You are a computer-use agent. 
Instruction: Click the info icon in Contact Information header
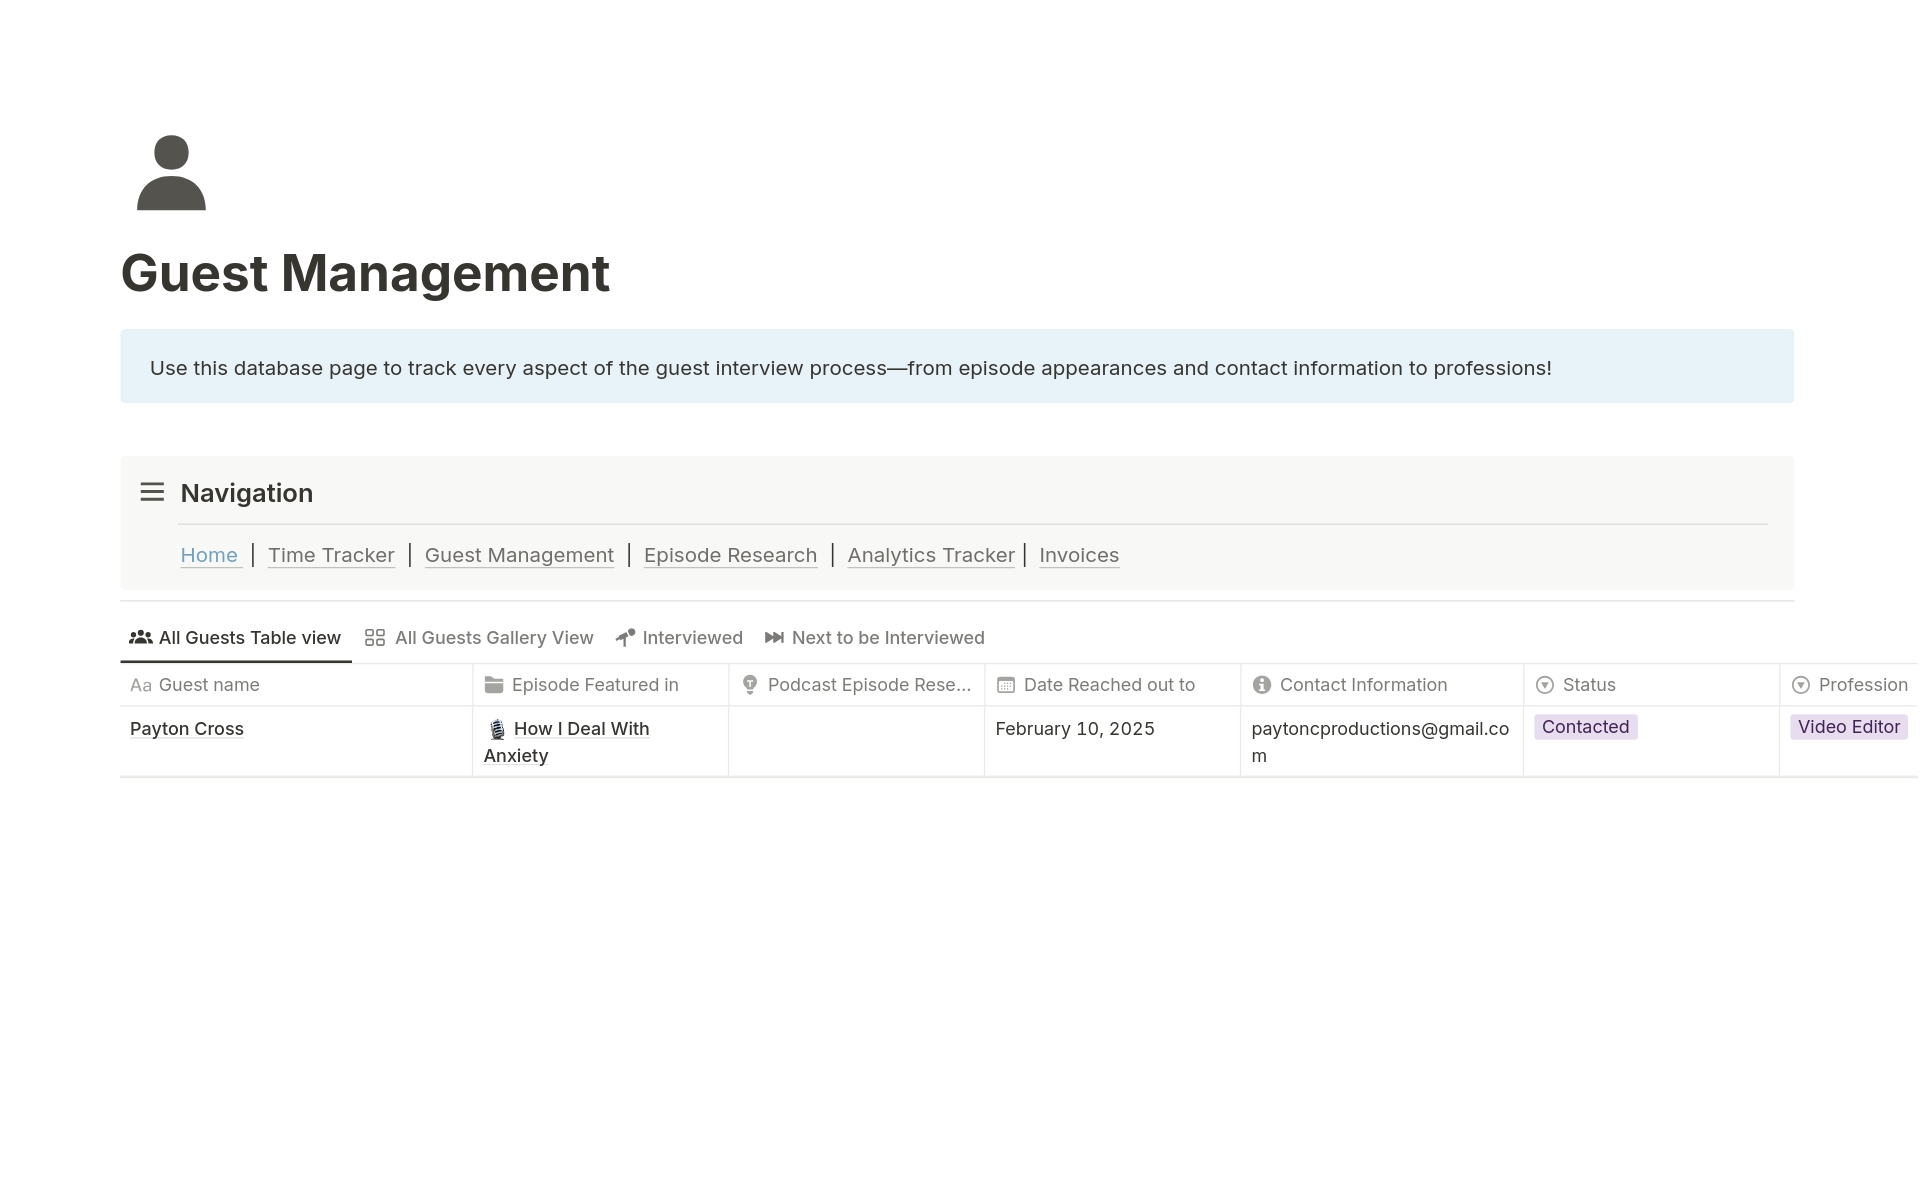tap(1262, 685)
